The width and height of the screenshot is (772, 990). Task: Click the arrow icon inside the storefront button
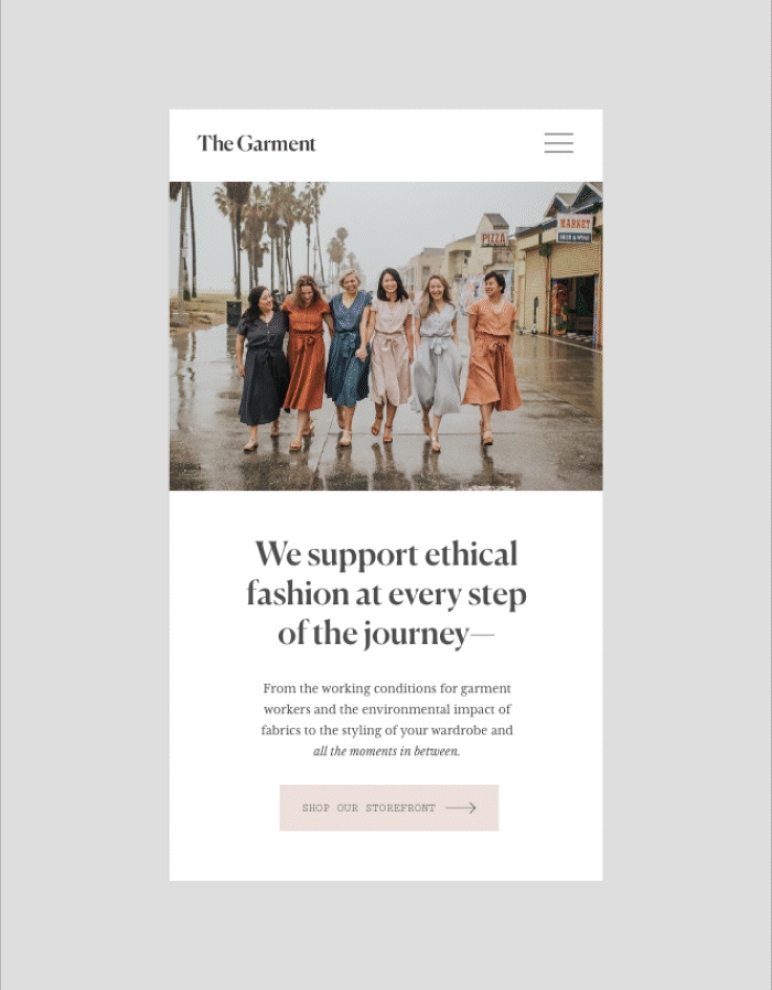(x=461, y=808)
